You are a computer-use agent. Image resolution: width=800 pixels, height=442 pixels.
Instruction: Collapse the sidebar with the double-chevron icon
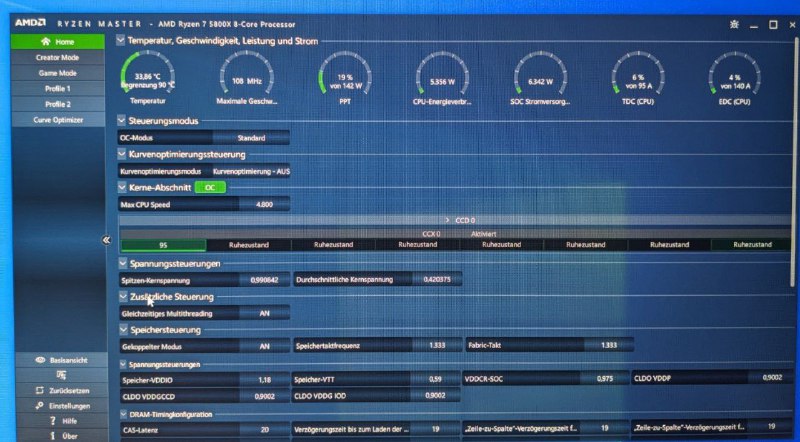[106, 240]
